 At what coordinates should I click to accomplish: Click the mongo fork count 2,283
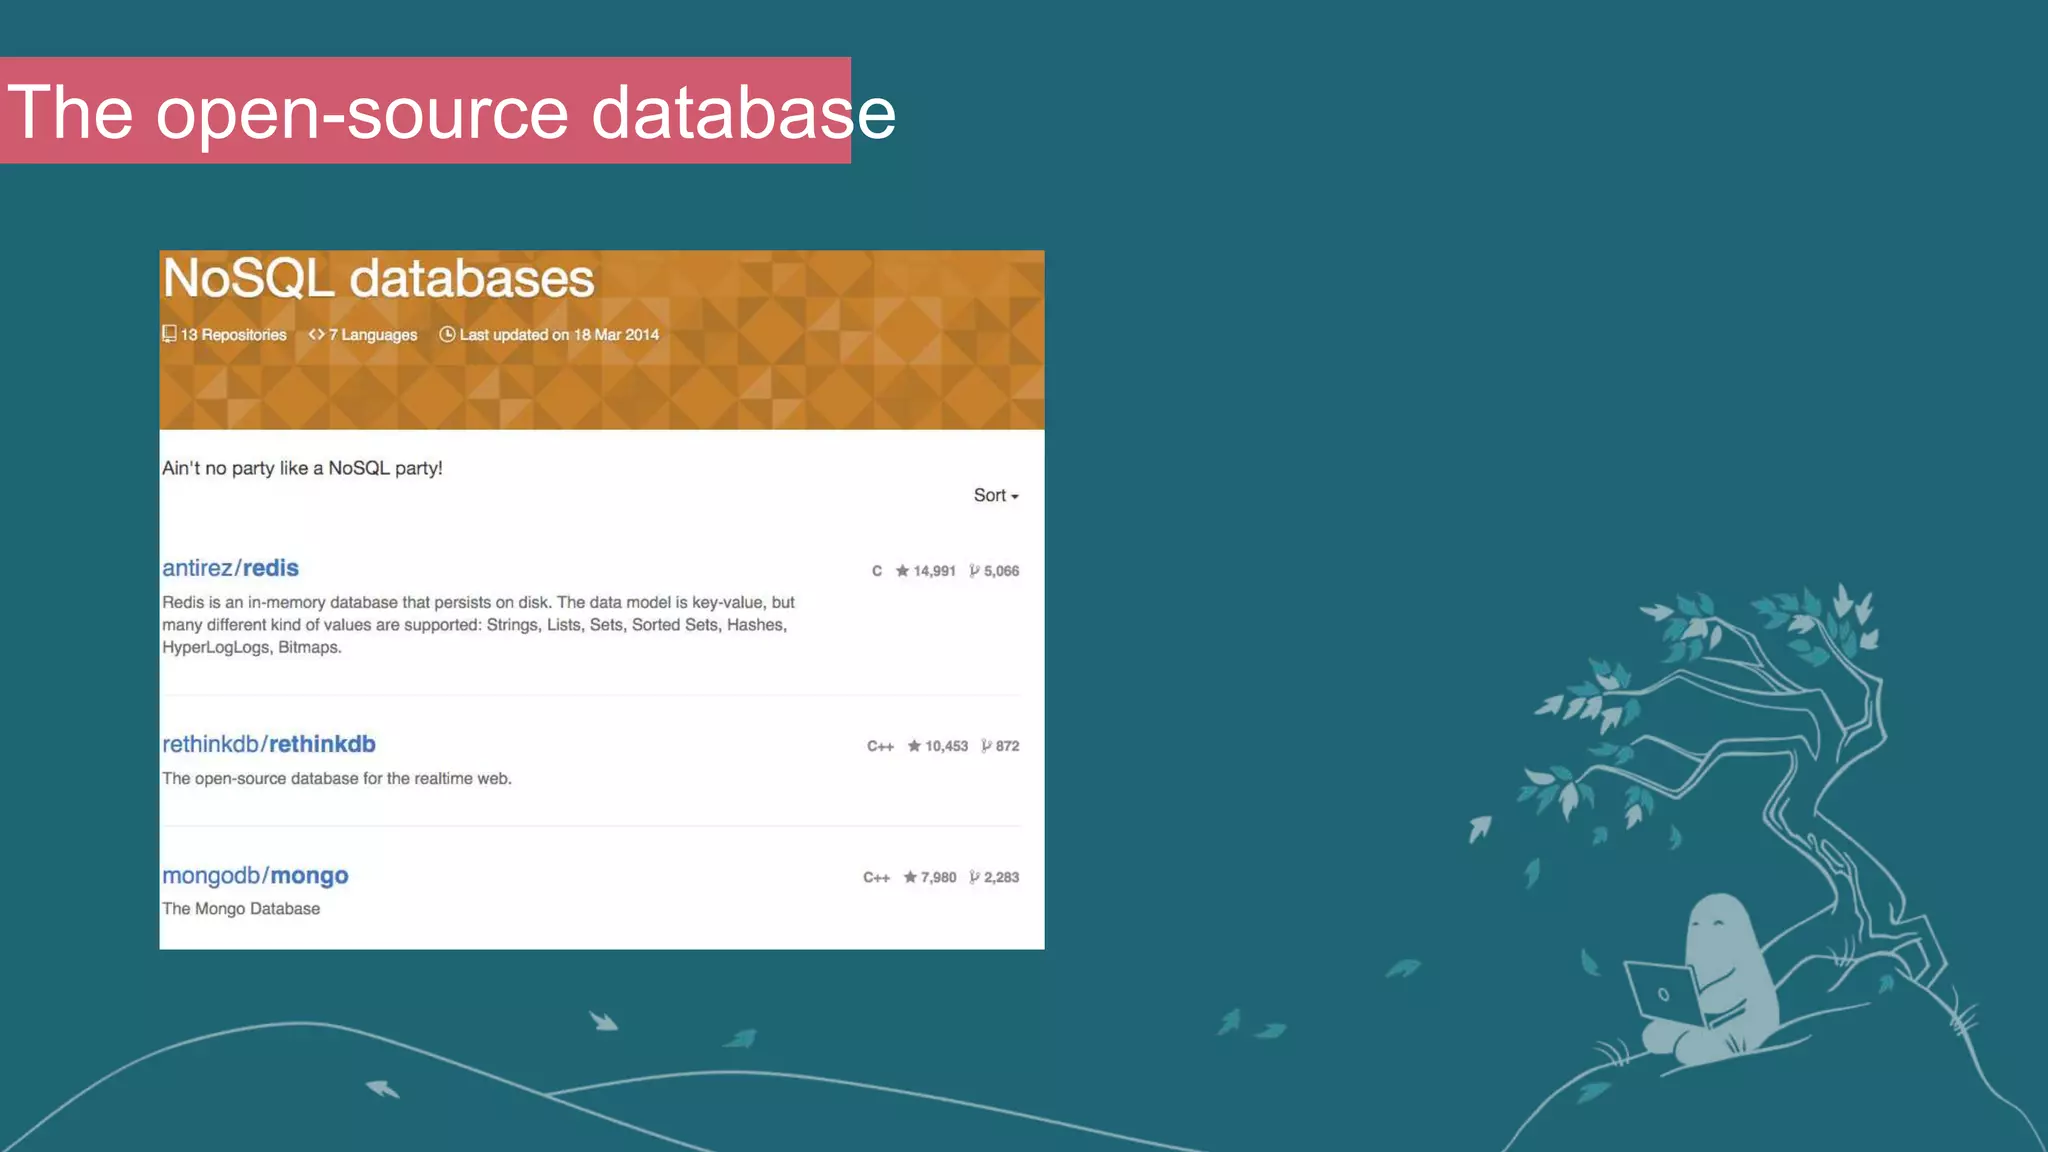point(994,877)
